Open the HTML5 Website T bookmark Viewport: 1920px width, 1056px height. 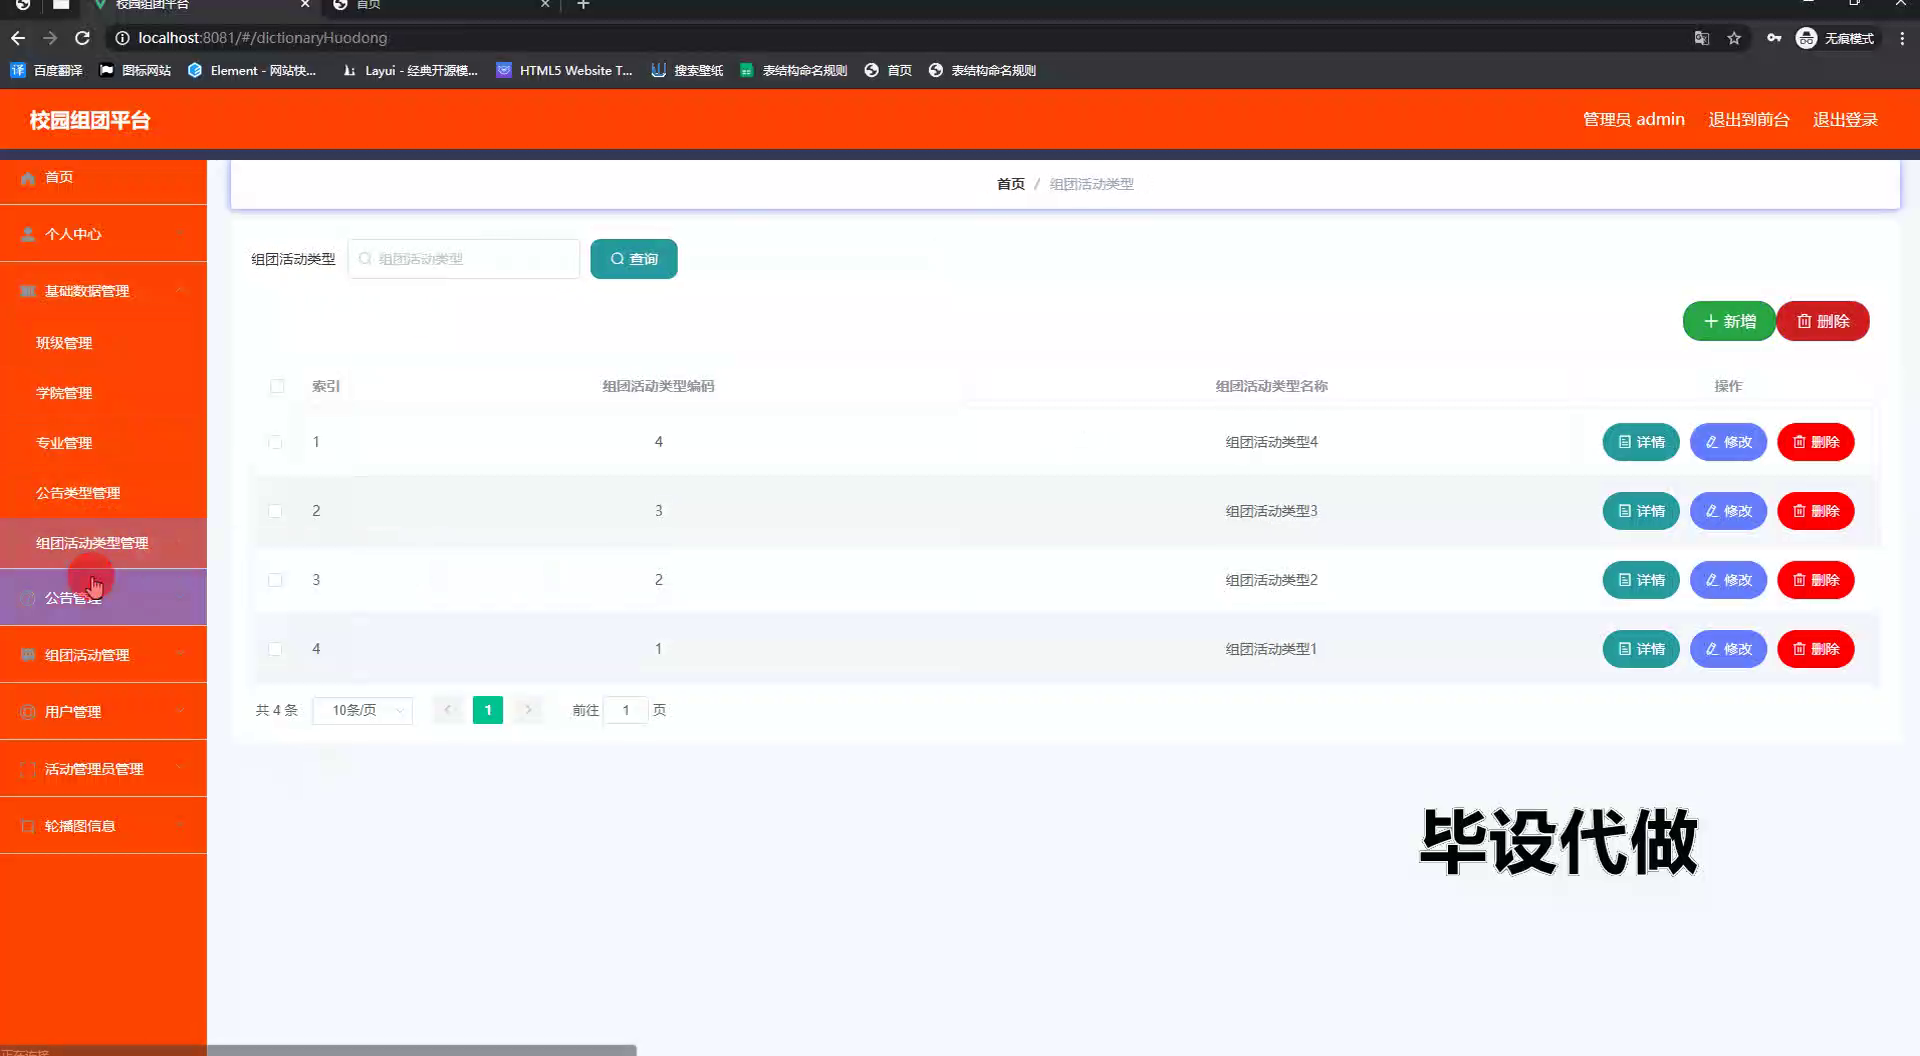point(565,70)
